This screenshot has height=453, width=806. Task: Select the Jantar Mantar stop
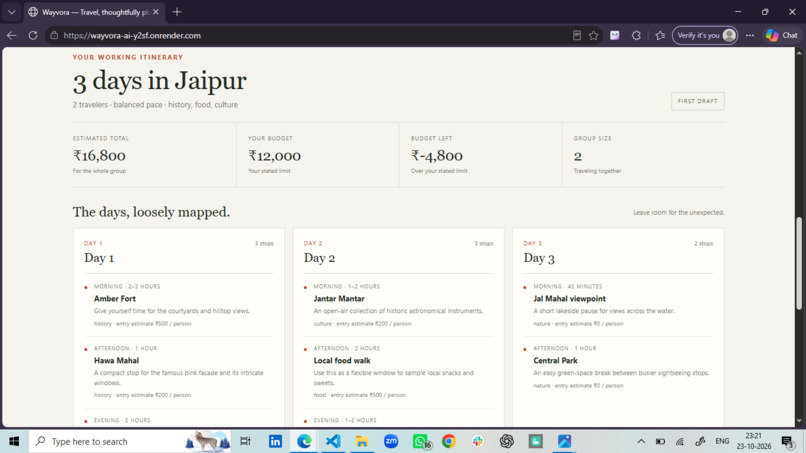pyautogui.click(x=339, y=299)
